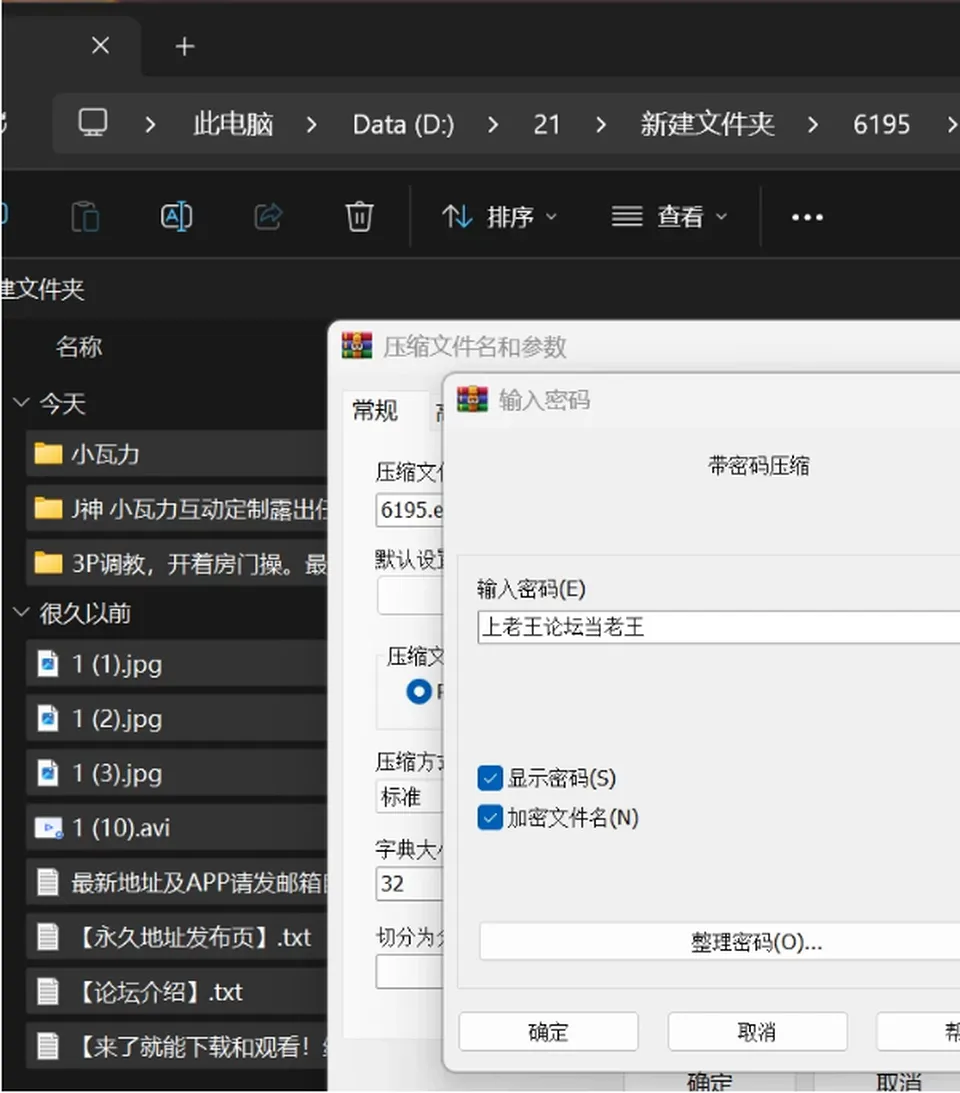Switch to the 常规 tab
Viewport: 960px width, 1093px height.
375,411
